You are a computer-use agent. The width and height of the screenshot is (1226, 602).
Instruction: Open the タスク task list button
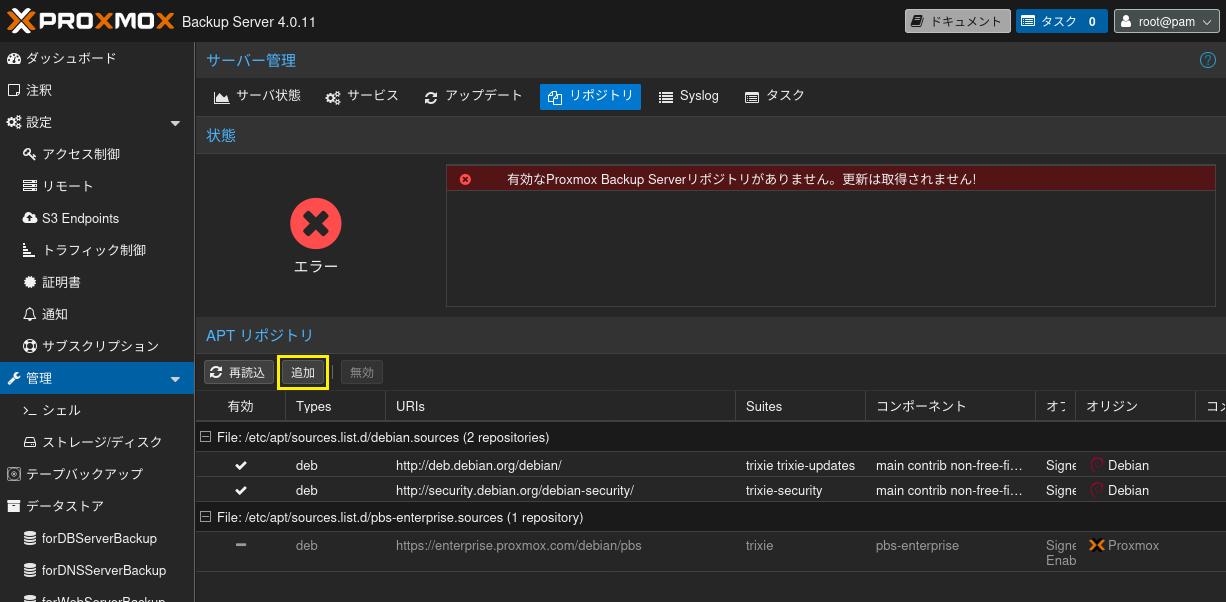1061,21
